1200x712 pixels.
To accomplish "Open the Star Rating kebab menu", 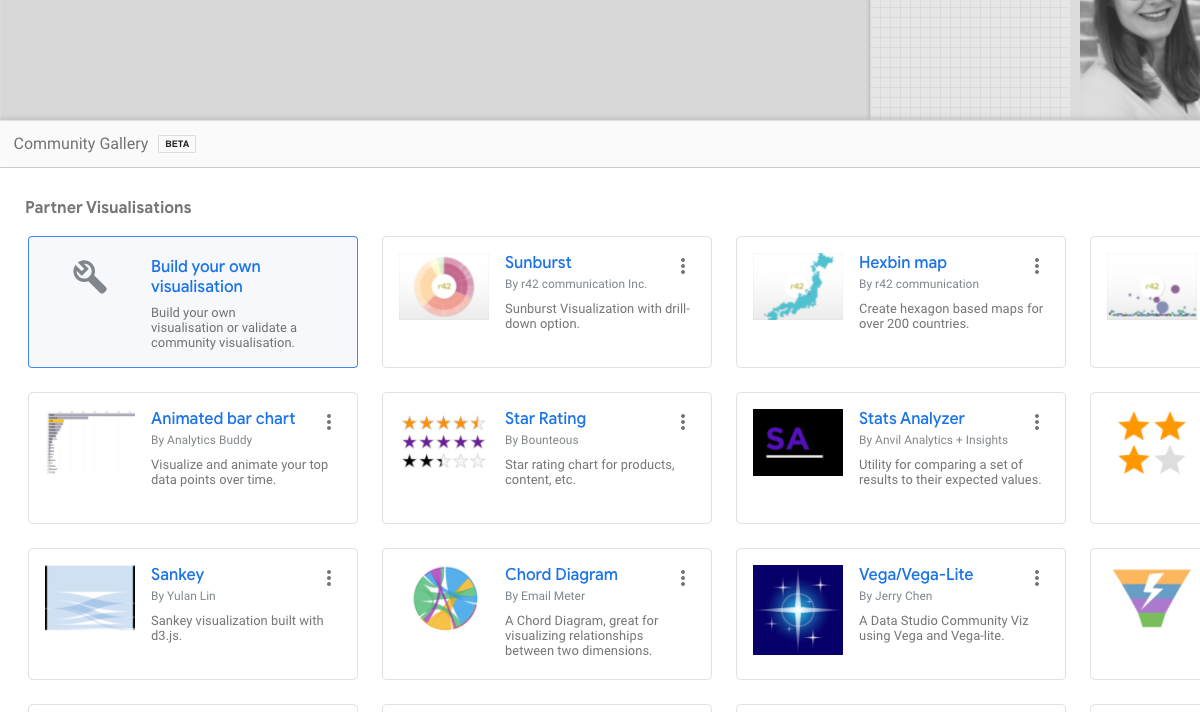I will [683, 422].
